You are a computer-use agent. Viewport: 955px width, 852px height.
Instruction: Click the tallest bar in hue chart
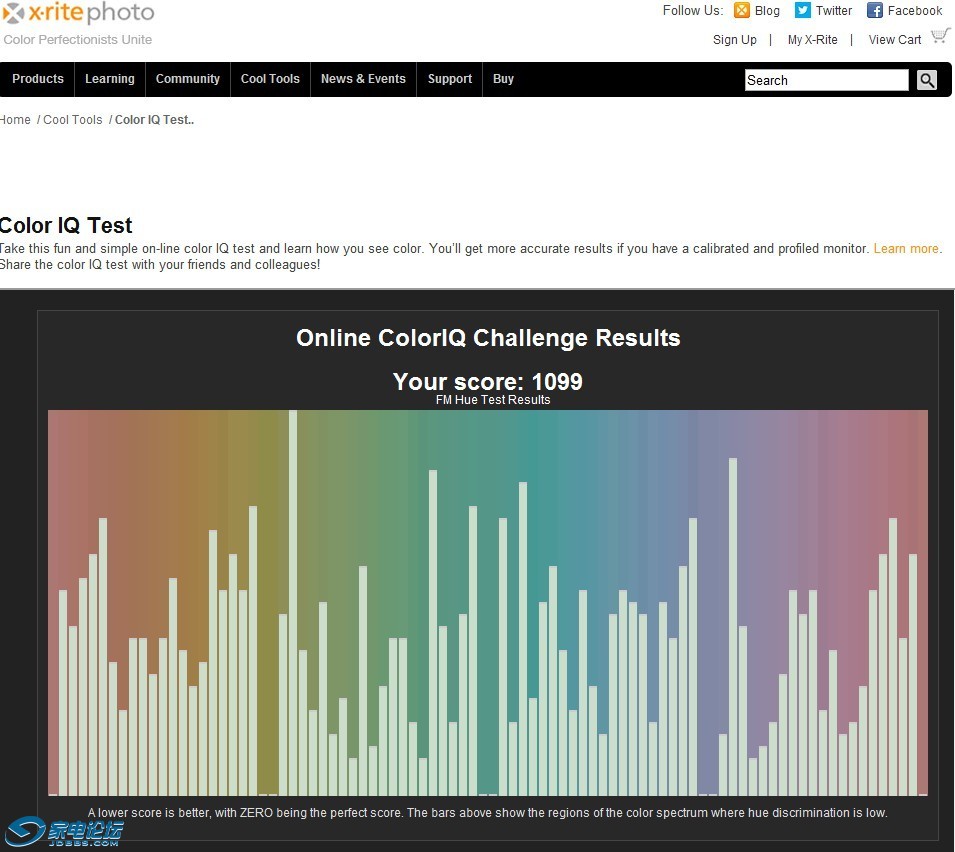pyautogui.click(x=293, y=602)
